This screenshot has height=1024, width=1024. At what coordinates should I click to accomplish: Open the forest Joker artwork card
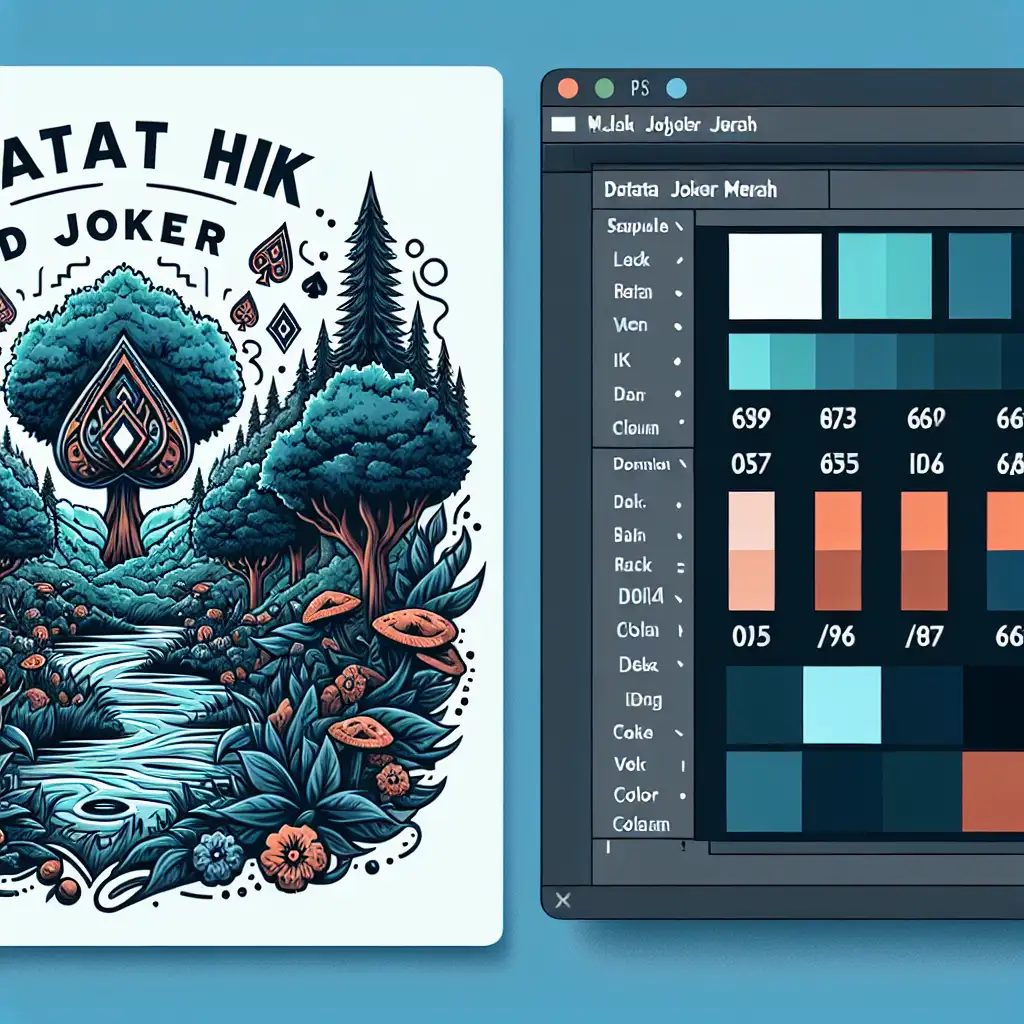251,505
